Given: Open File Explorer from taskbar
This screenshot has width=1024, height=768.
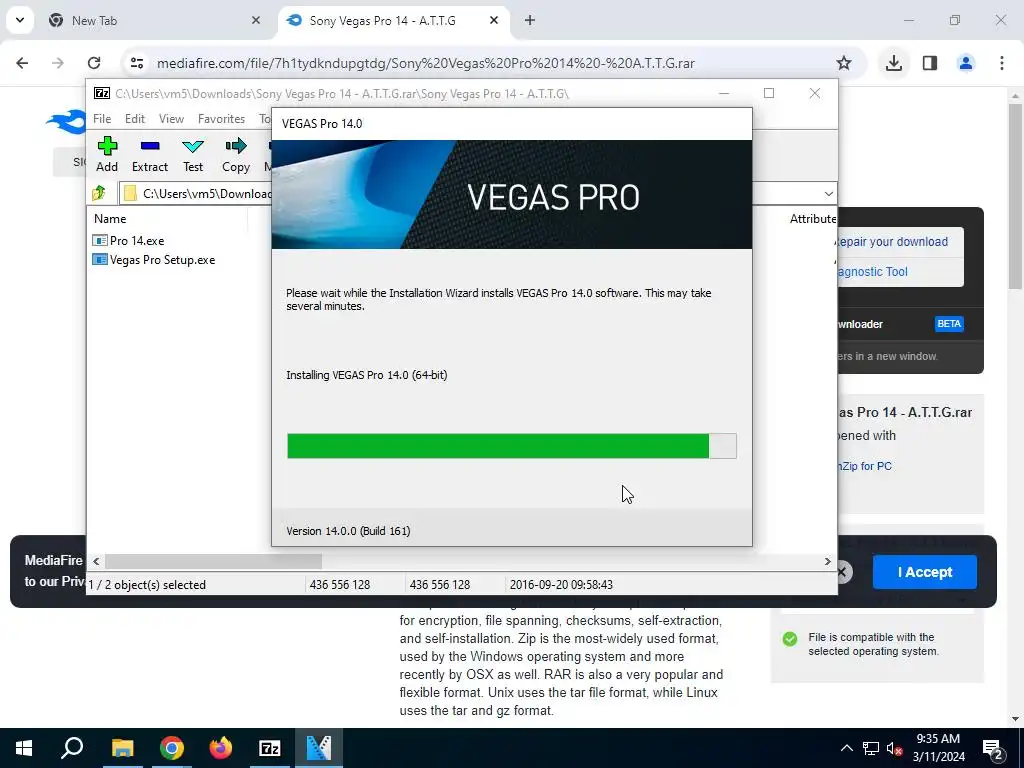Looking at the screenshot, I should tap(122, 748).
